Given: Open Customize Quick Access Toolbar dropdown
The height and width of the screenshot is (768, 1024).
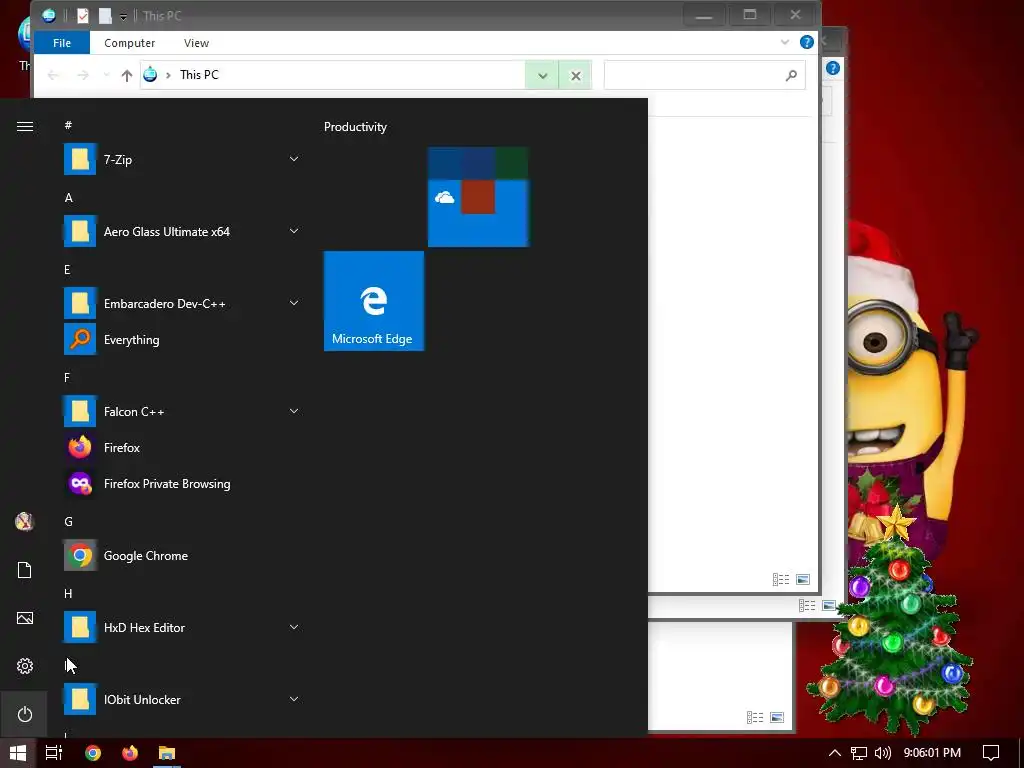Looking at the screenshot, I should 123,16.
